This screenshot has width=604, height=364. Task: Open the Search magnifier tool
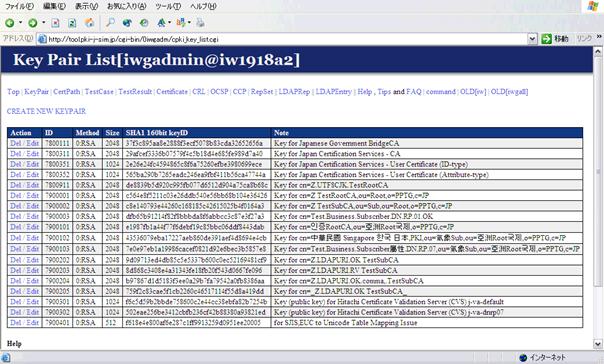coord(110,23)
